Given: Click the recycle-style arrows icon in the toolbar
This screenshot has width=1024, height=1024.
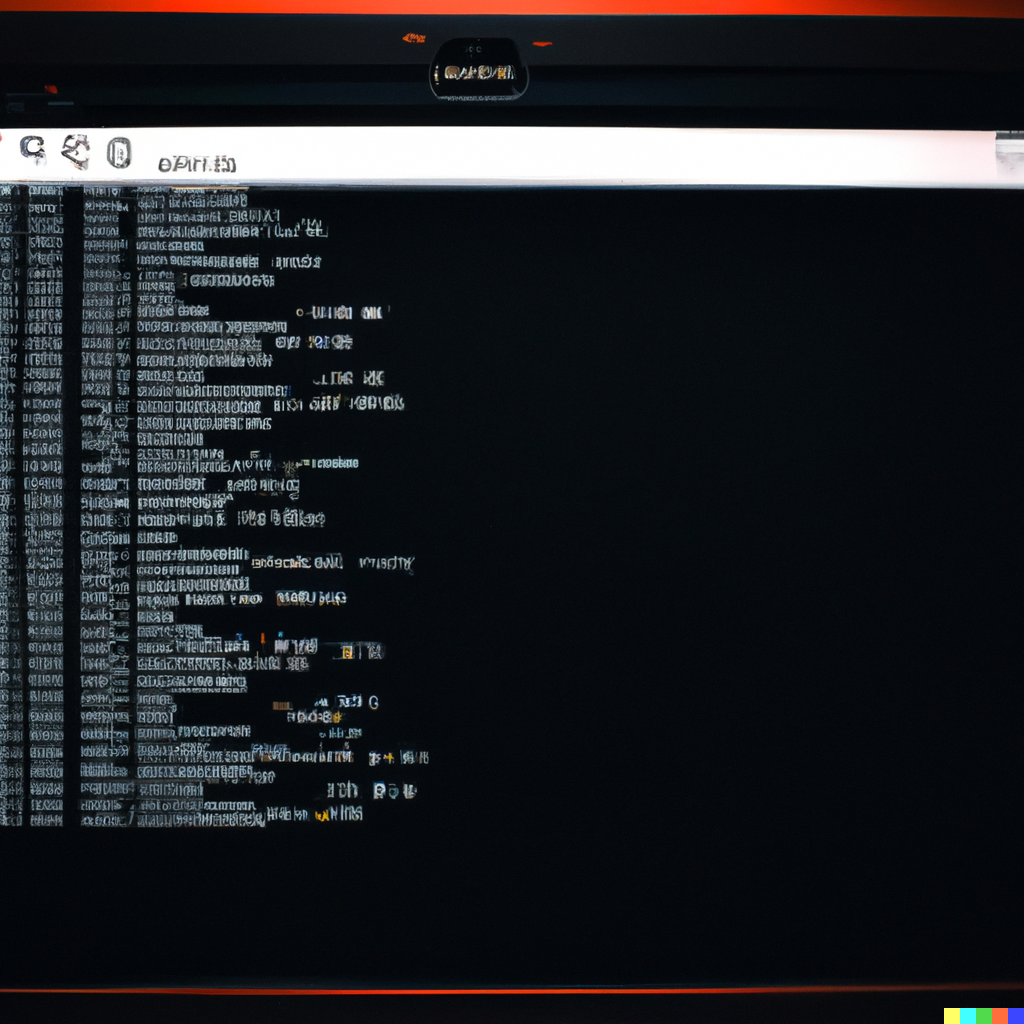Looking at the screenshot, I should (76, 153).
